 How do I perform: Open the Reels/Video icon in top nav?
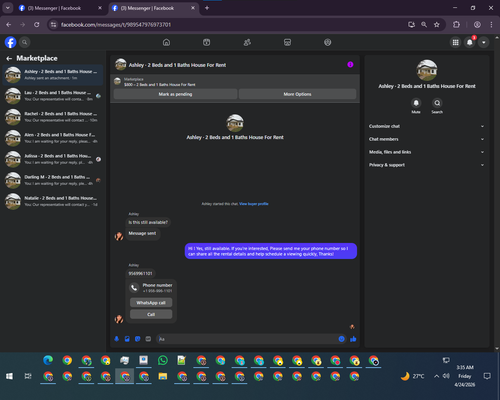pos(207,42)
